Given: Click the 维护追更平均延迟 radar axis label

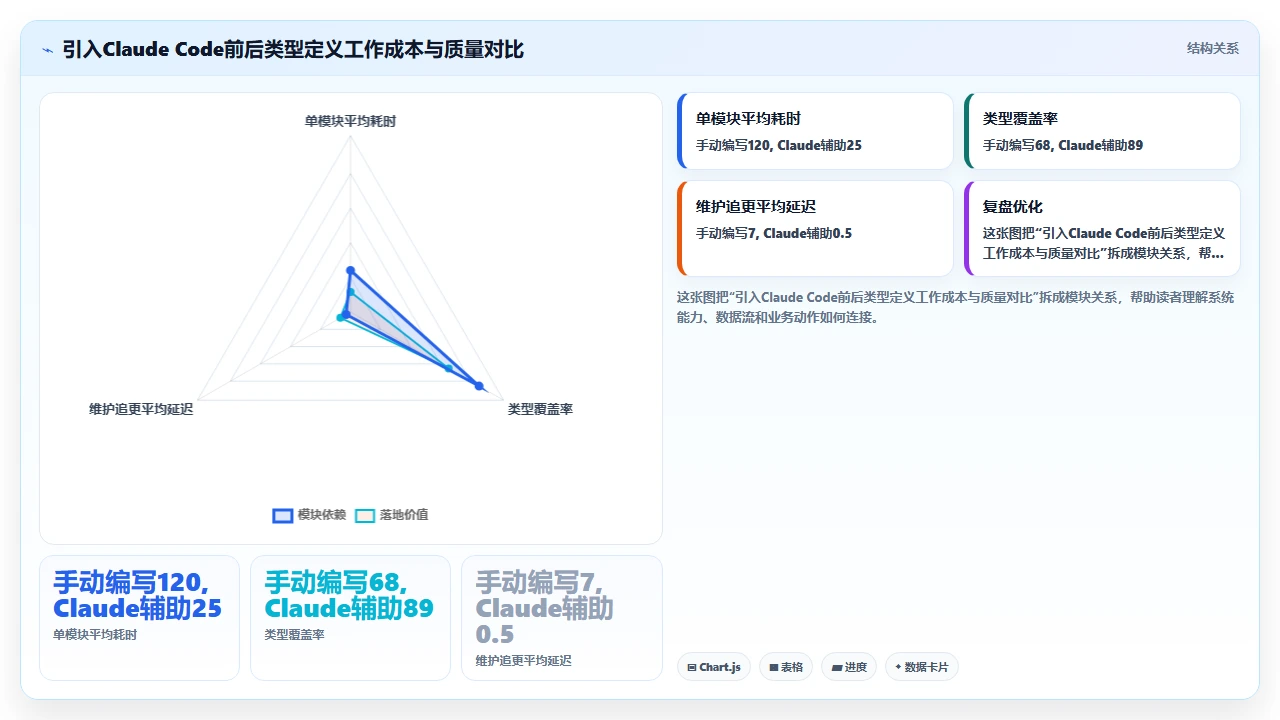Looking at the screenshot, I should [141, 409].
